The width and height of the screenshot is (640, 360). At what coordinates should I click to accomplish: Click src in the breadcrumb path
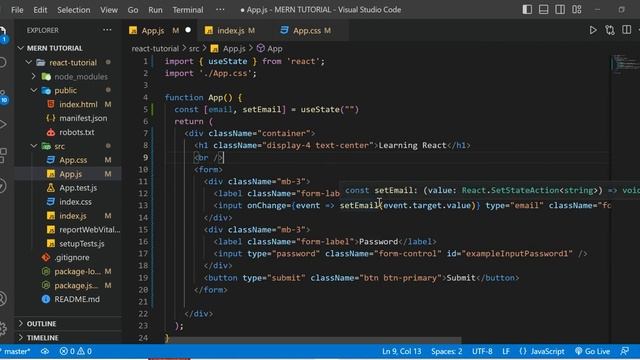click(194, 49)
